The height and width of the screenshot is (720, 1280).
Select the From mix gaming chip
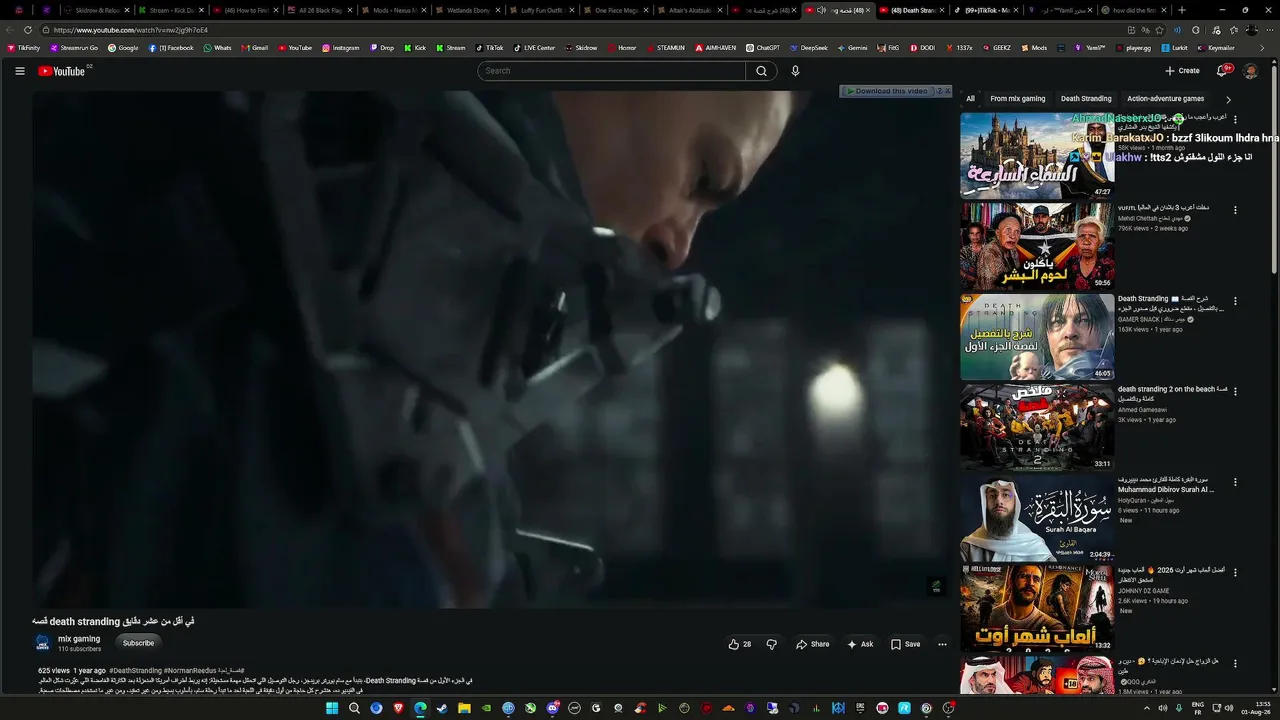tap(1017, 99)
